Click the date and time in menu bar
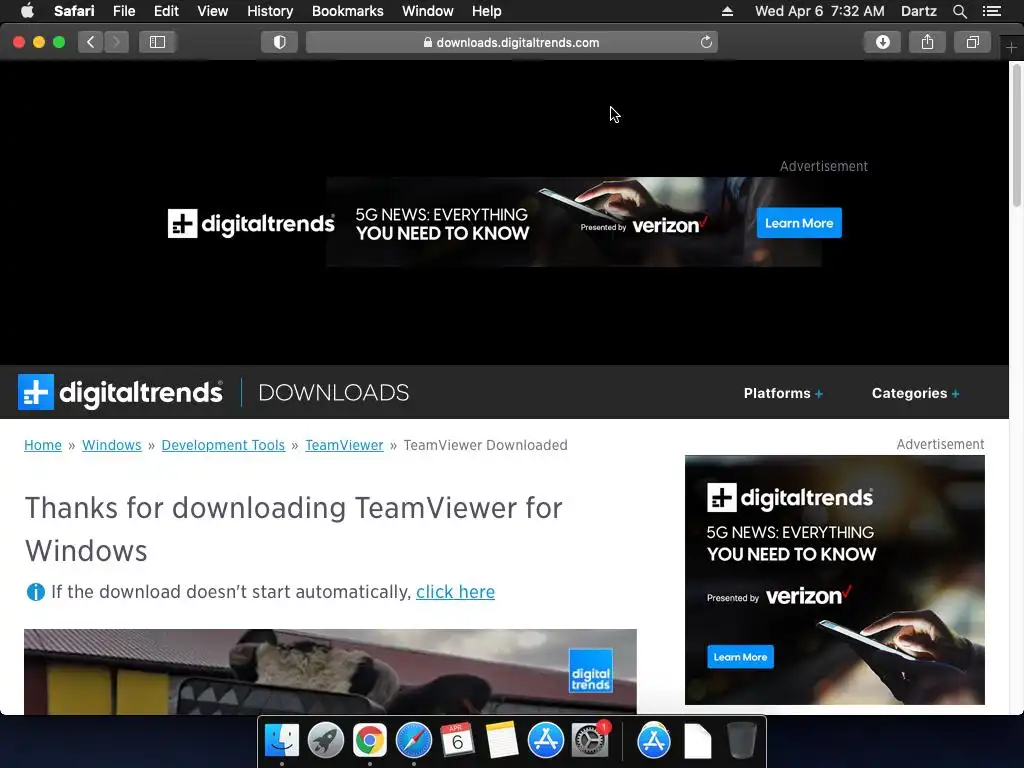Viewport: 1024px width, 768px height. tap(820, 11)
